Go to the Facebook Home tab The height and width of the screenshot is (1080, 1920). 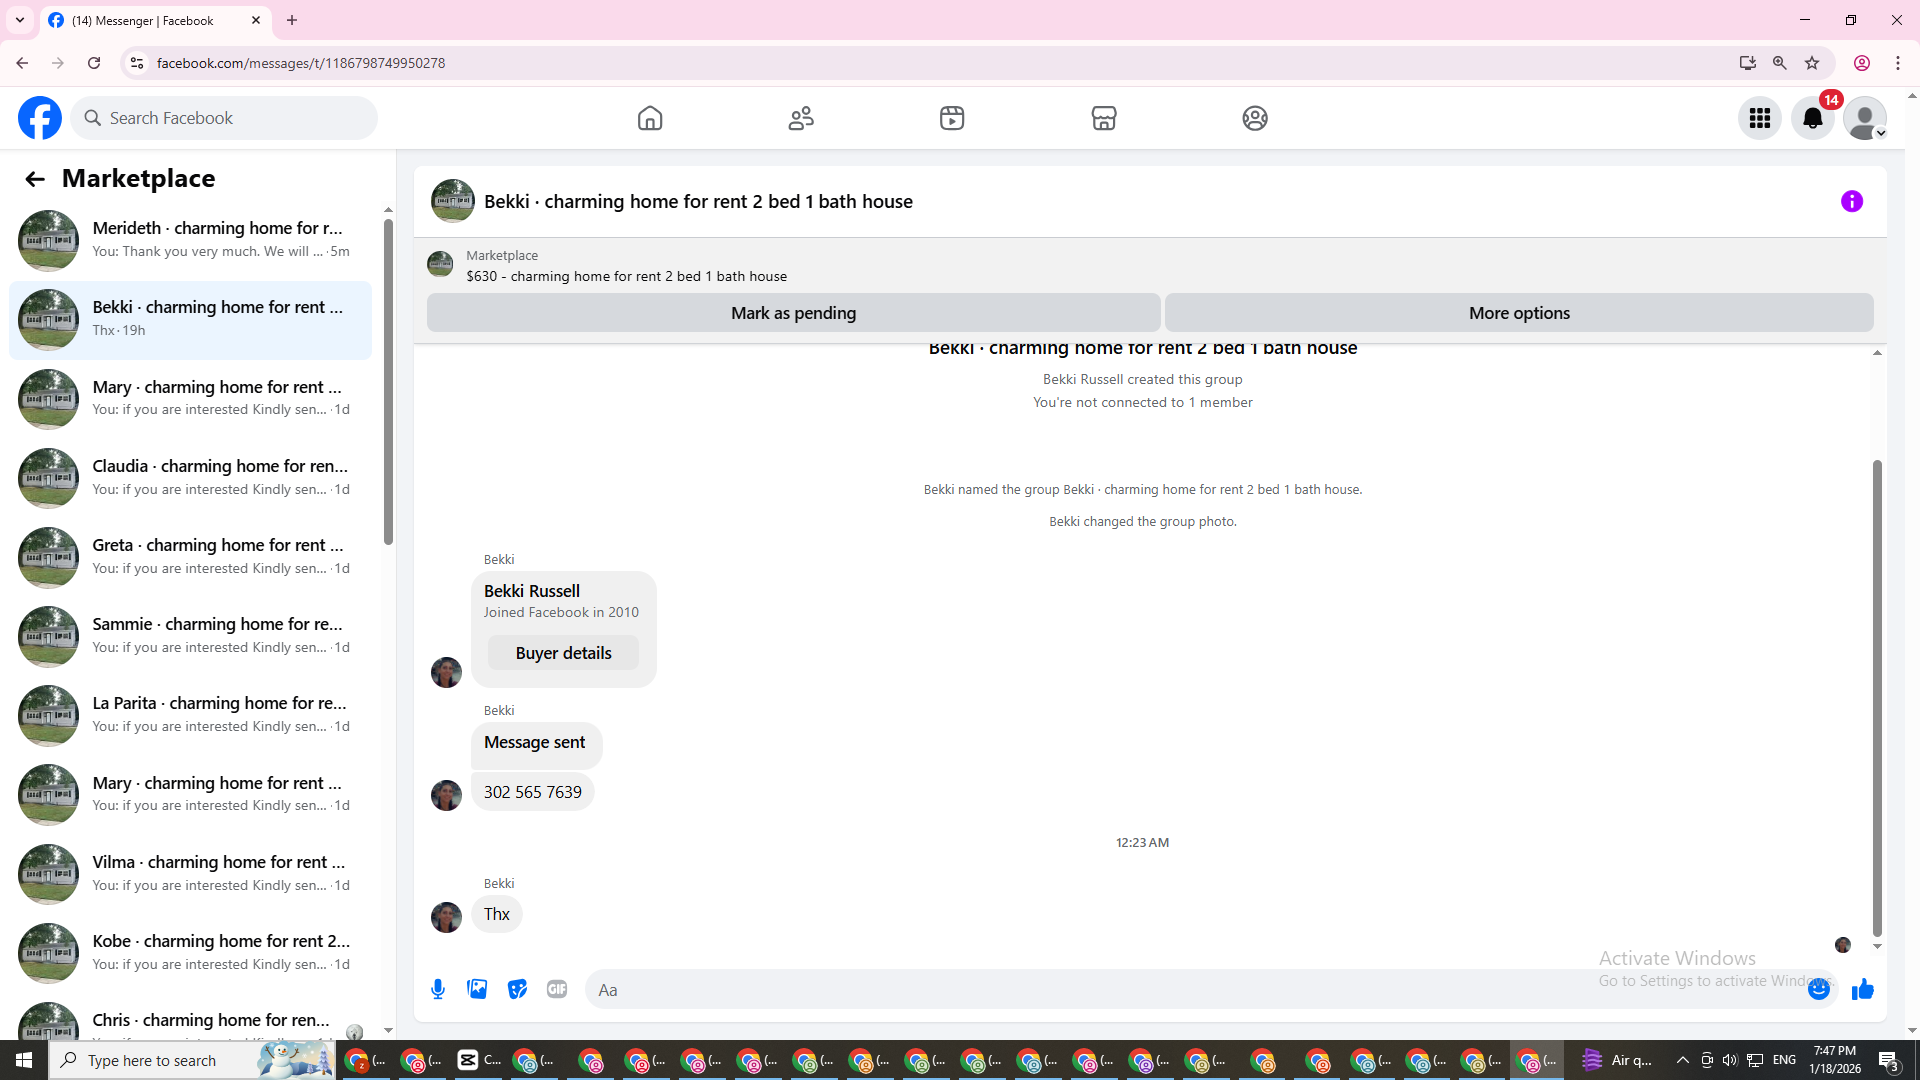click(x=650, y=118)
